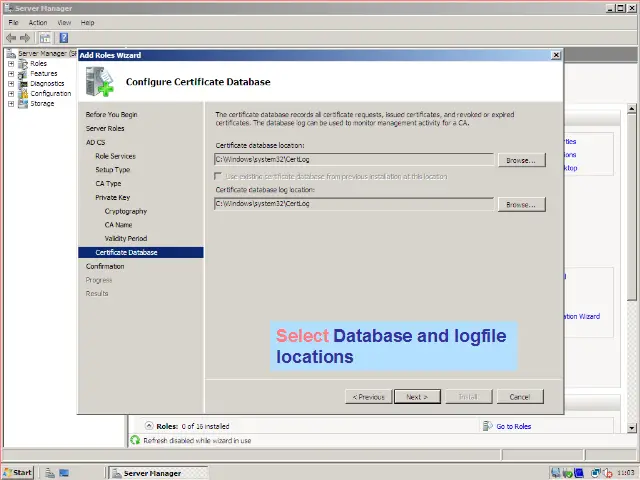Go to AD CS wizard step
This screenshot has height=480, width=640.
pos(96,142)
